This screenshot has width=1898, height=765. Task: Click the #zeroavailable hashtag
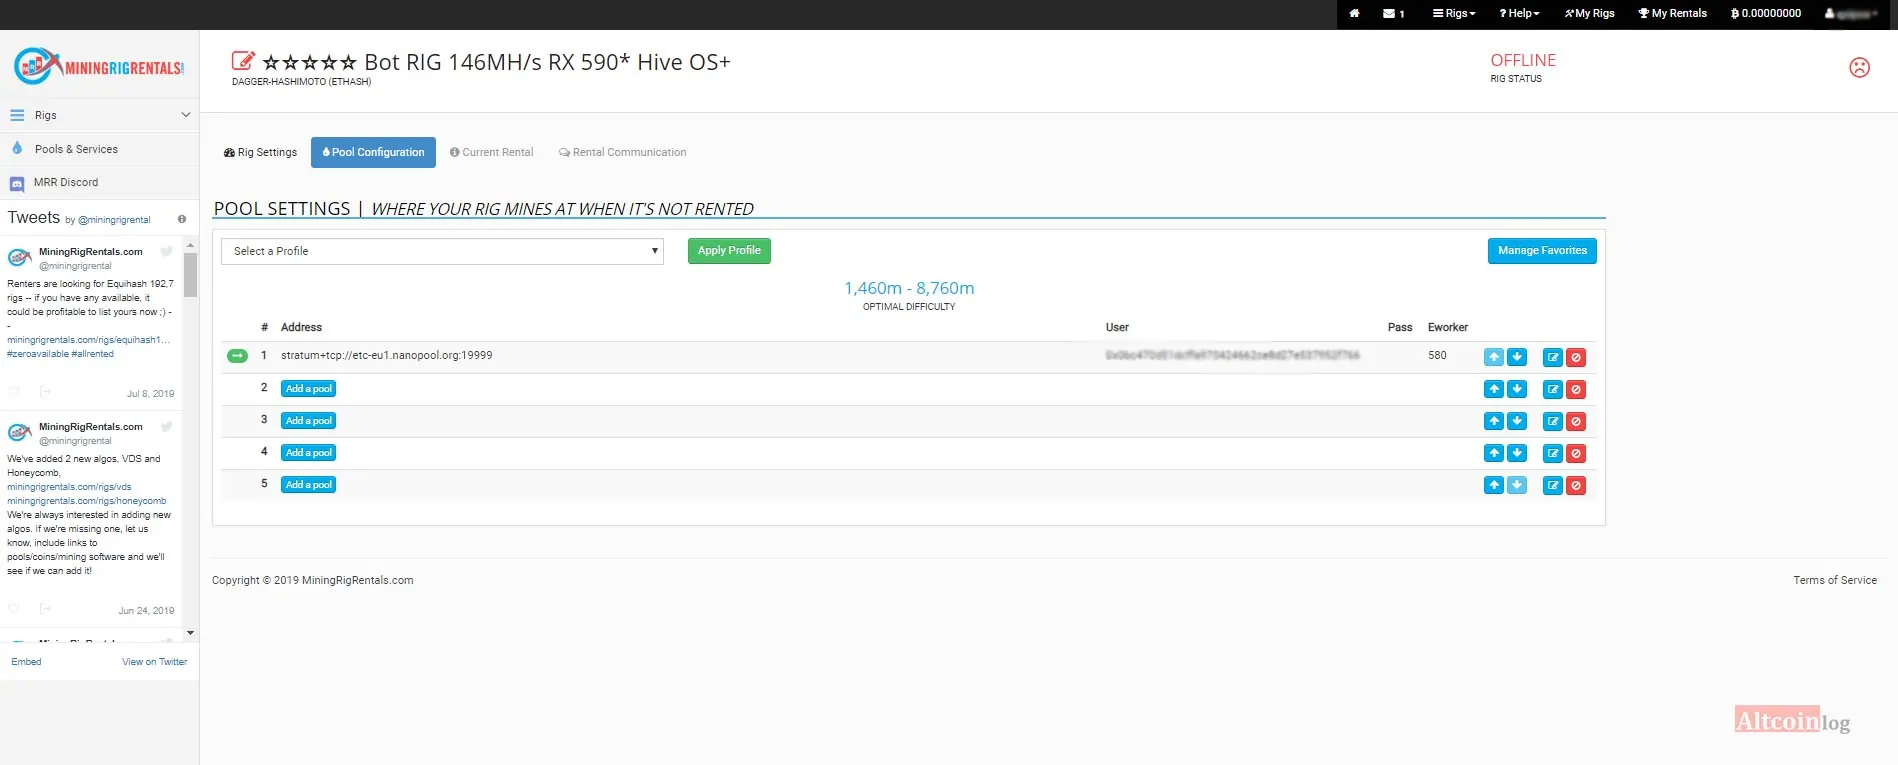tap(38, 354)
